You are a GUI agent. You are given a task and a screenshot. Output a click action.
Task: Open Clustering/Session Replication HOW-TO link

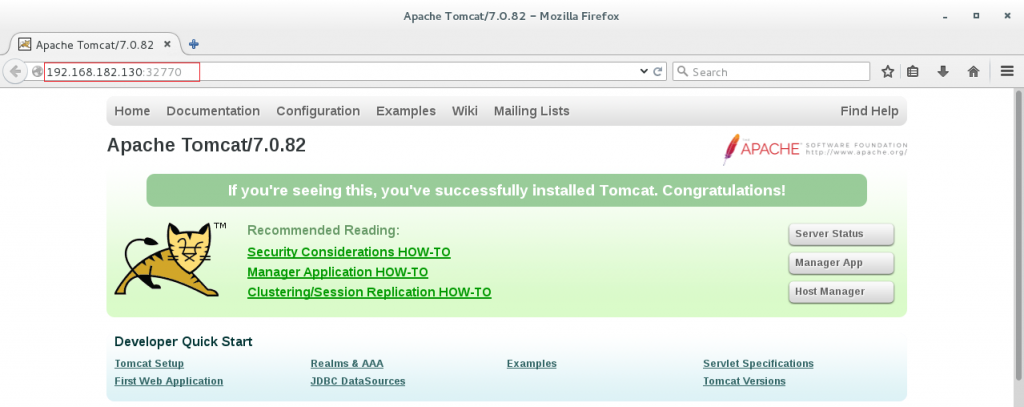click(x=369, y=292)
